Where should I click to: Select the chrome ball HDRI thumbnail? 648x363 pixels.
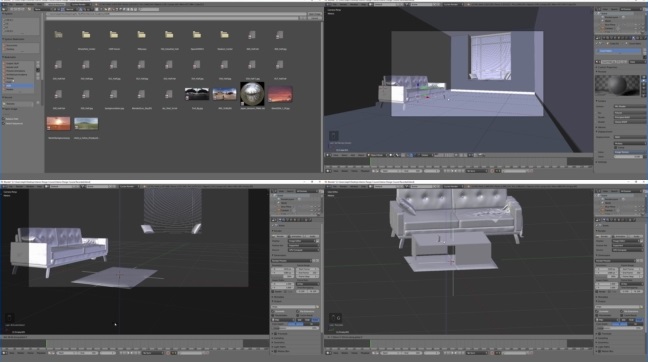252,93
